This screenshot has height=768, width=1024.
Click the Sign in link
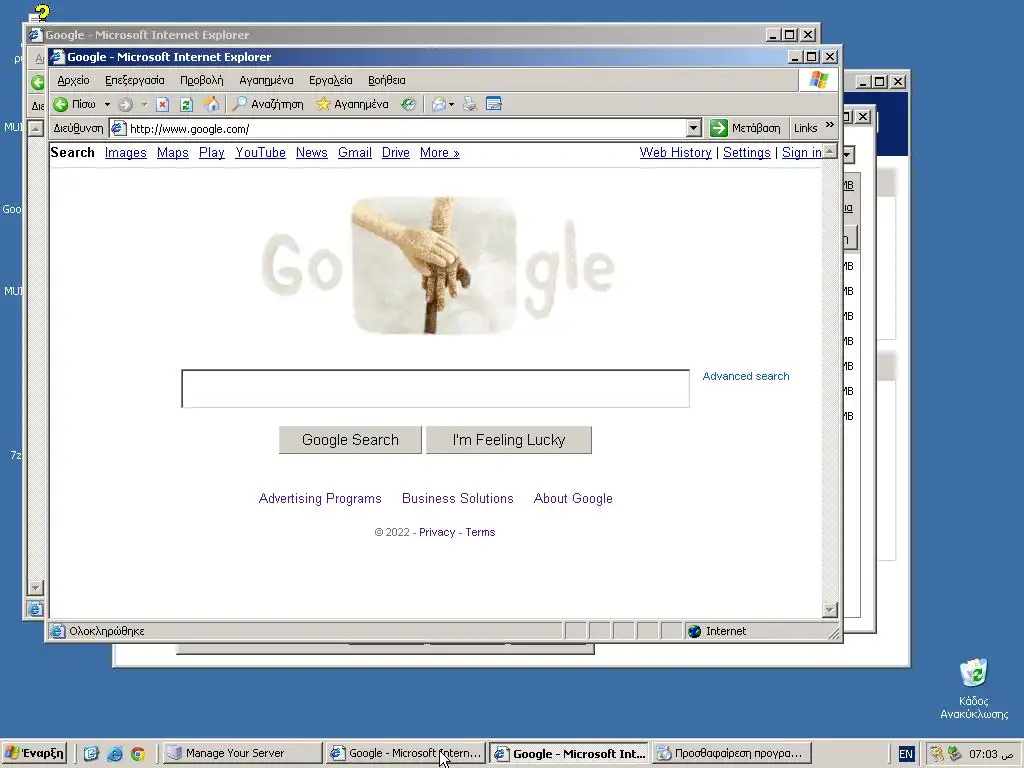pos(801,152)
